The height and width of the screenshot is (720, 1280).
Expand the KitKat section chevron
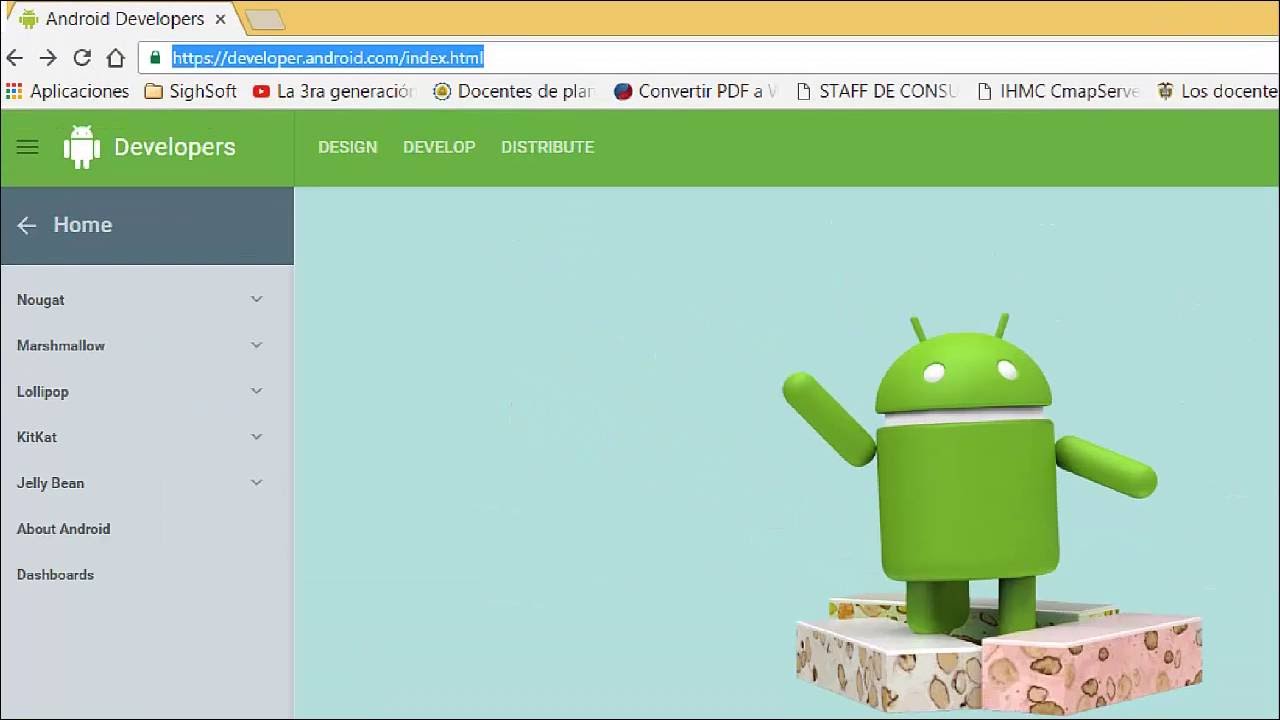[x=257, y=437]
